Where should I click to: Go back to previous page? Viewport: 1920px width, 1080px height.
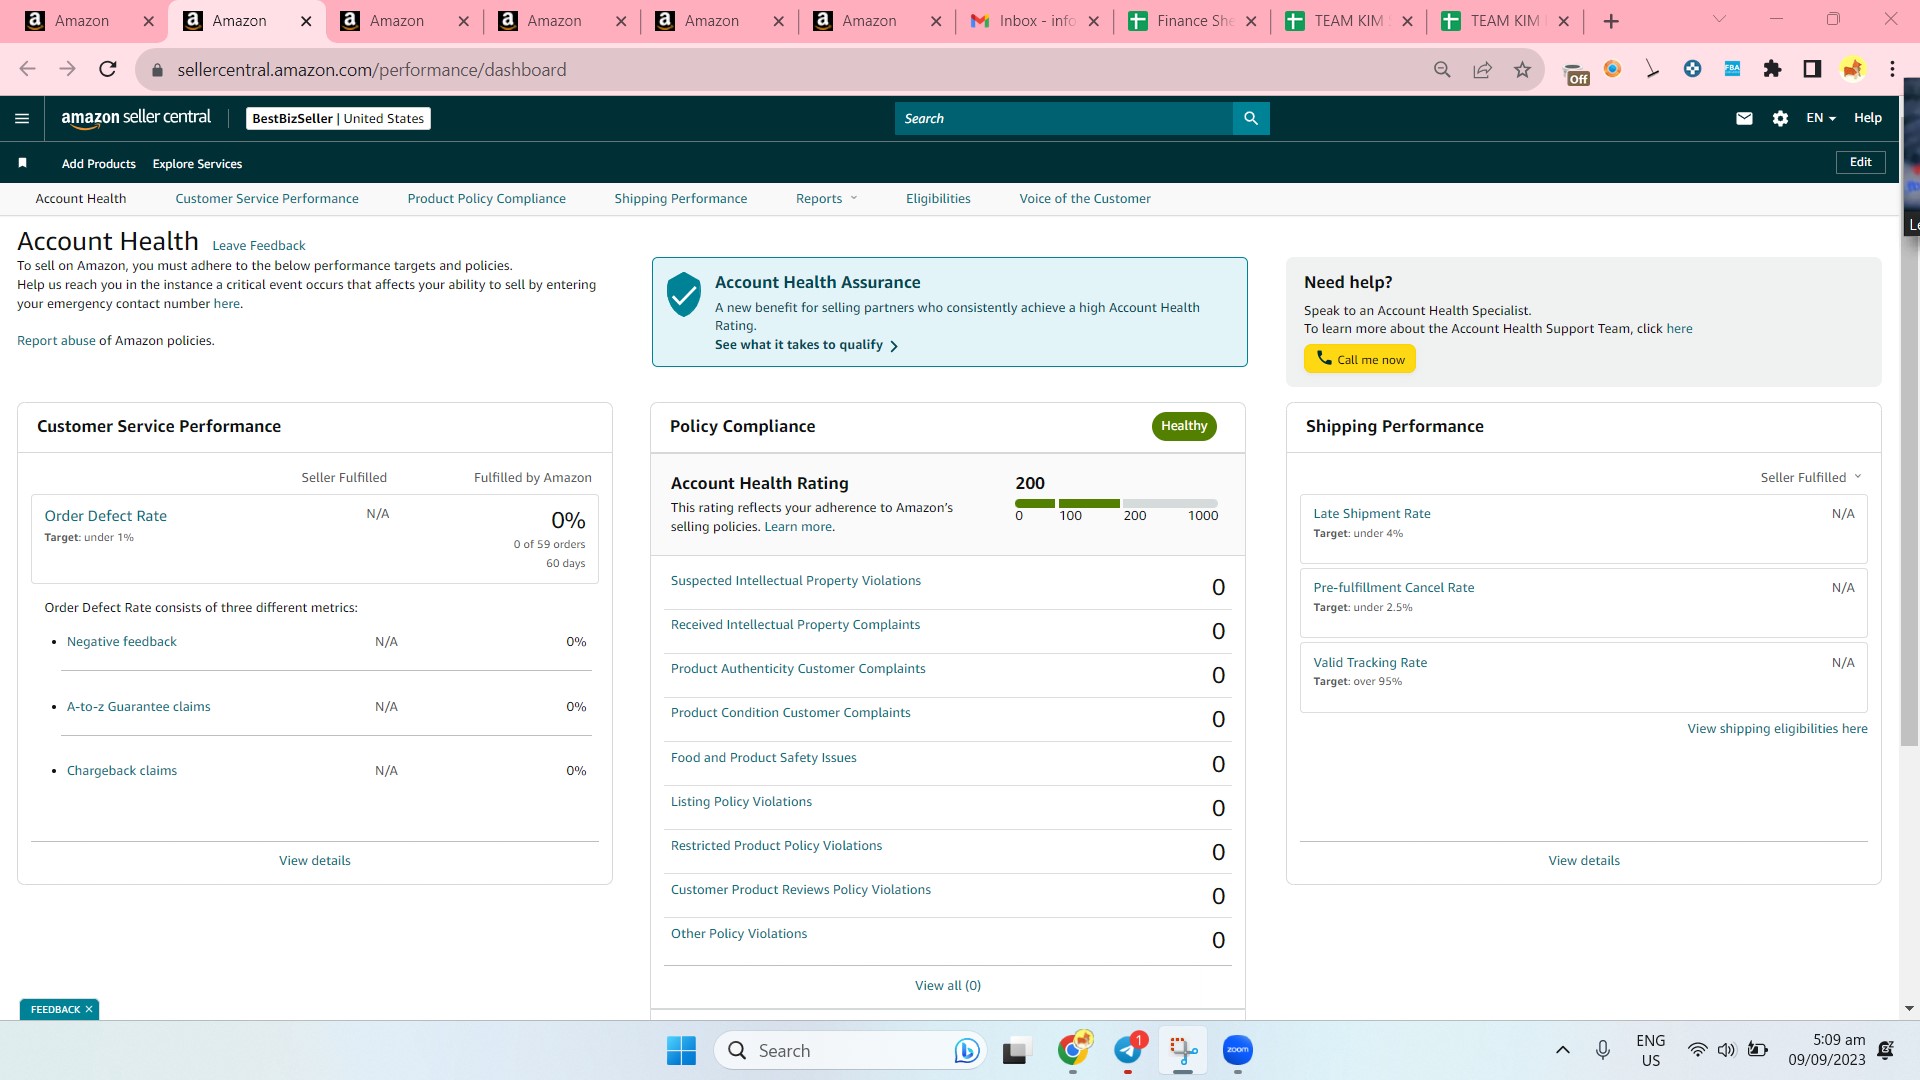pos(27,69)
